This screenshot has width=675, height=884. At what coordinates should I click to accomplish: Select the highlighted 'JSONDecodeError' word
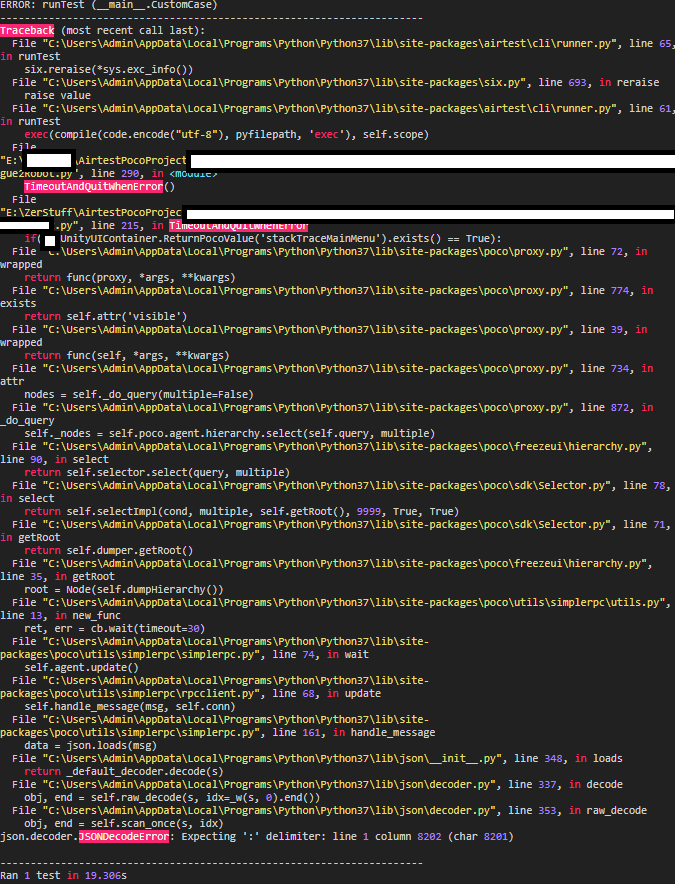[123, 836]
